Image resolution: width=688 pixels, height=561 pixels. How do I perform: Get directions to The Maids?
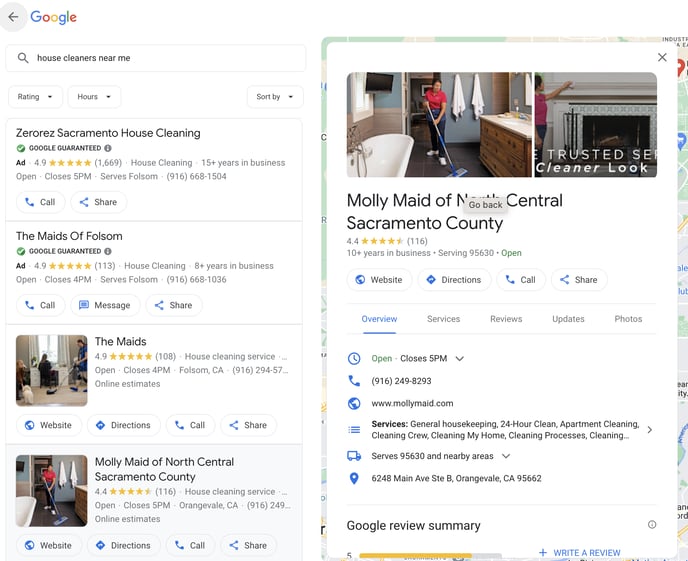[x=123, y=425]
